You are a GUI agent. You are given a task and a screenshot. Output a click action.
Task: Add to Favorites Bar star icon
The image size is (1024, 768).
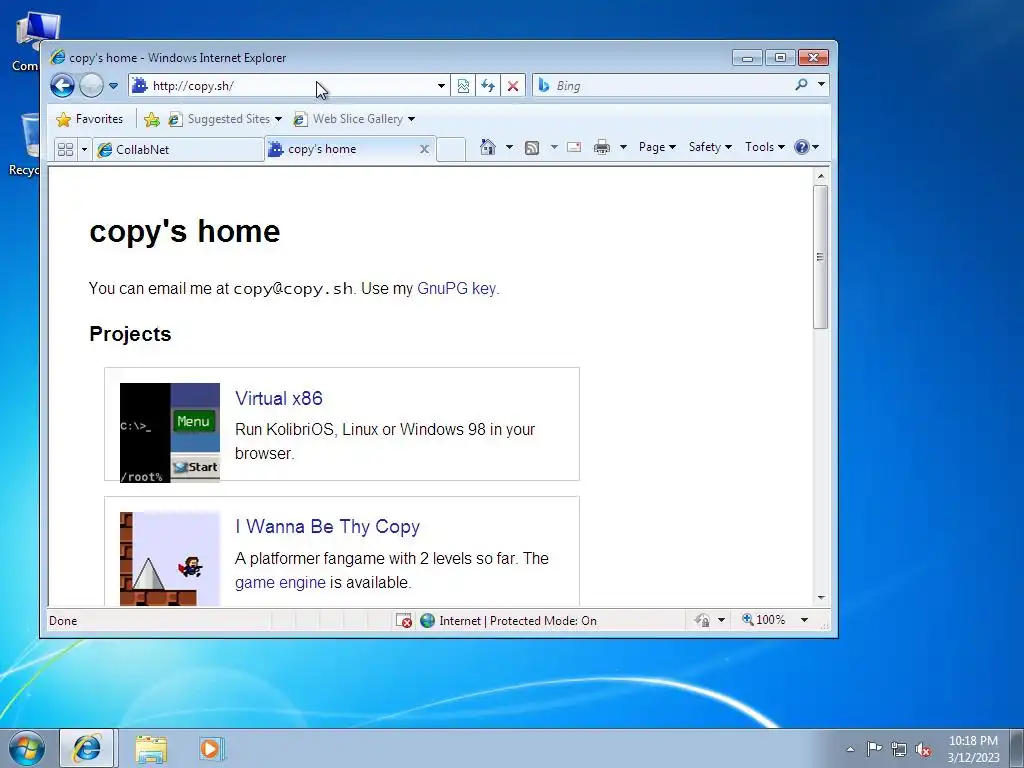tap(152, 119)
